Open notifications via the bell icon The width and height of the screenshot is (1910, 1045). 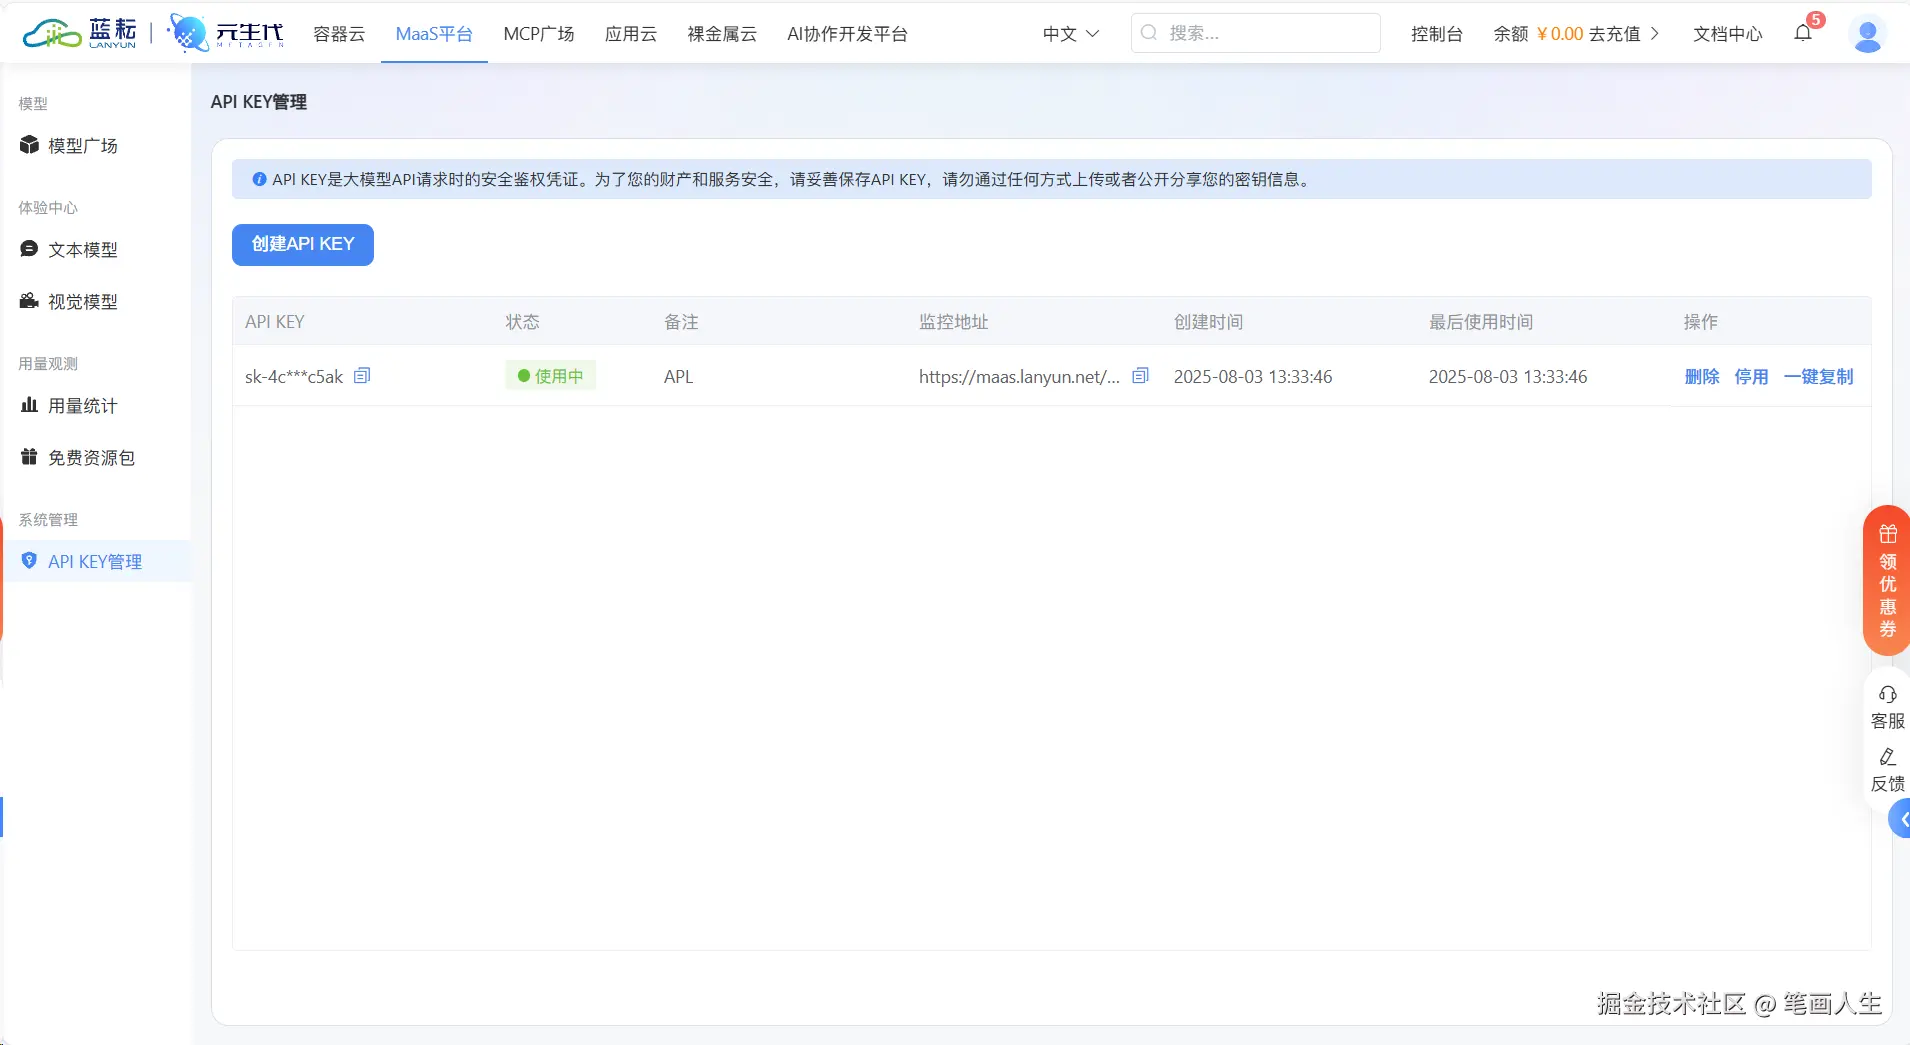point(1803,34)
